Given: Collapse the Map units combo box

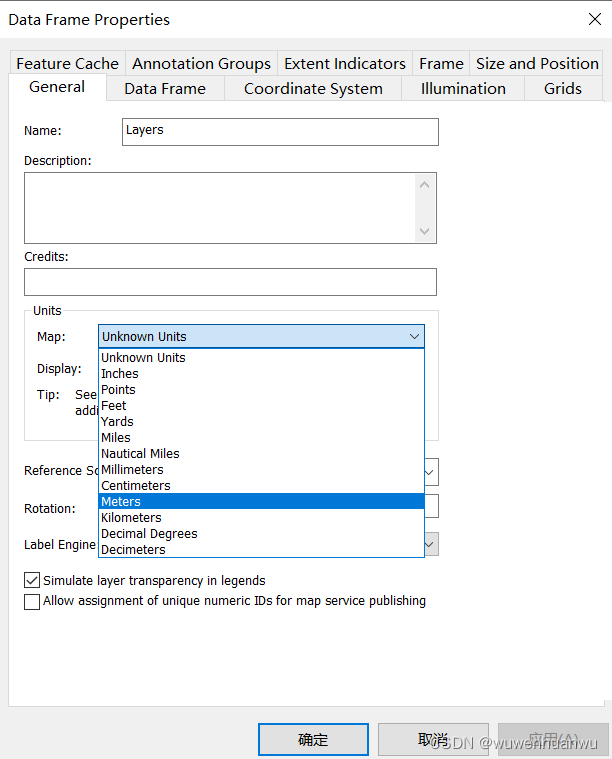Looking at the screenshot, I should (261, 336).
